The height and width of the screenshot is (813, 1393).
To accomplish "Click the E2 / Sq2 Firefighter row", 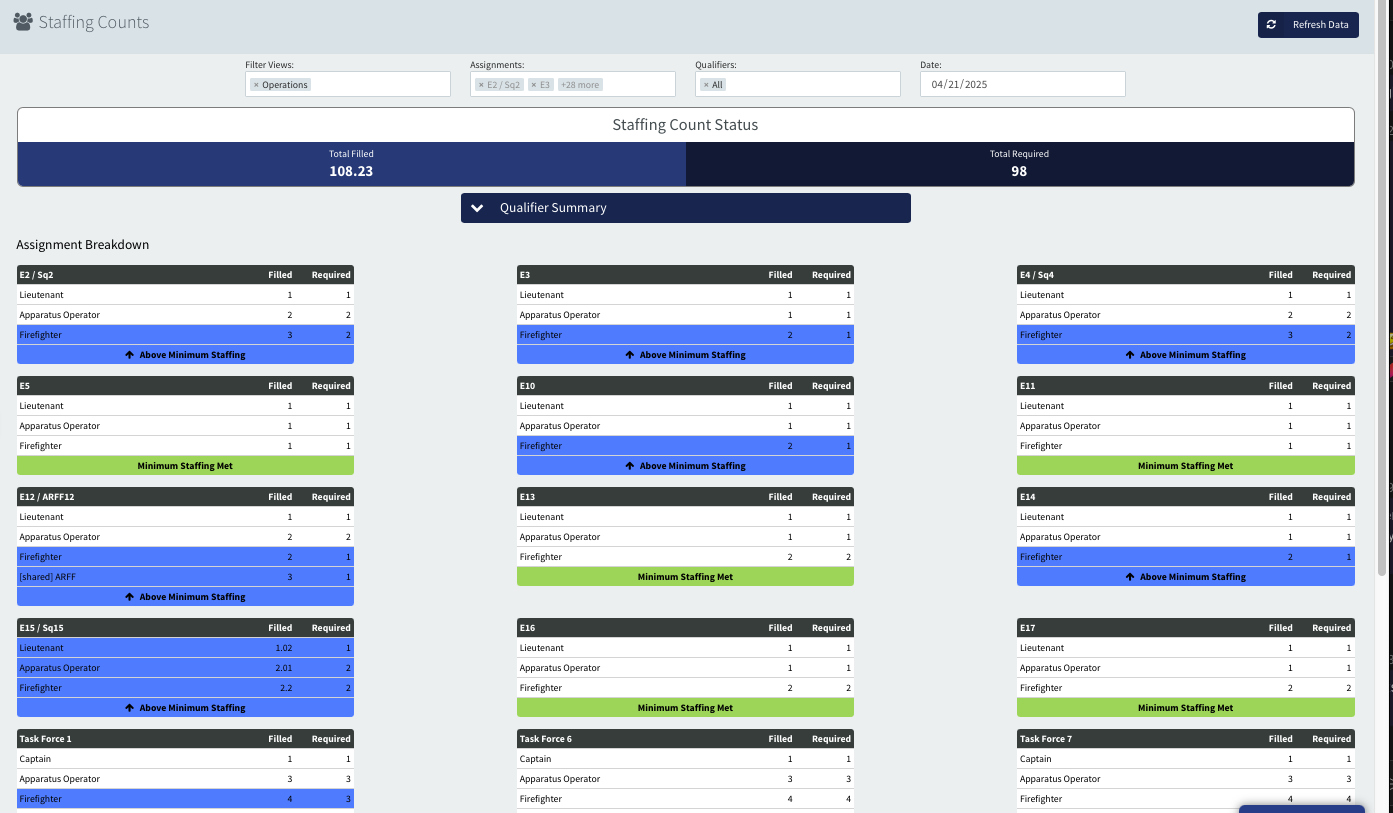I will [x=185, y=335].
